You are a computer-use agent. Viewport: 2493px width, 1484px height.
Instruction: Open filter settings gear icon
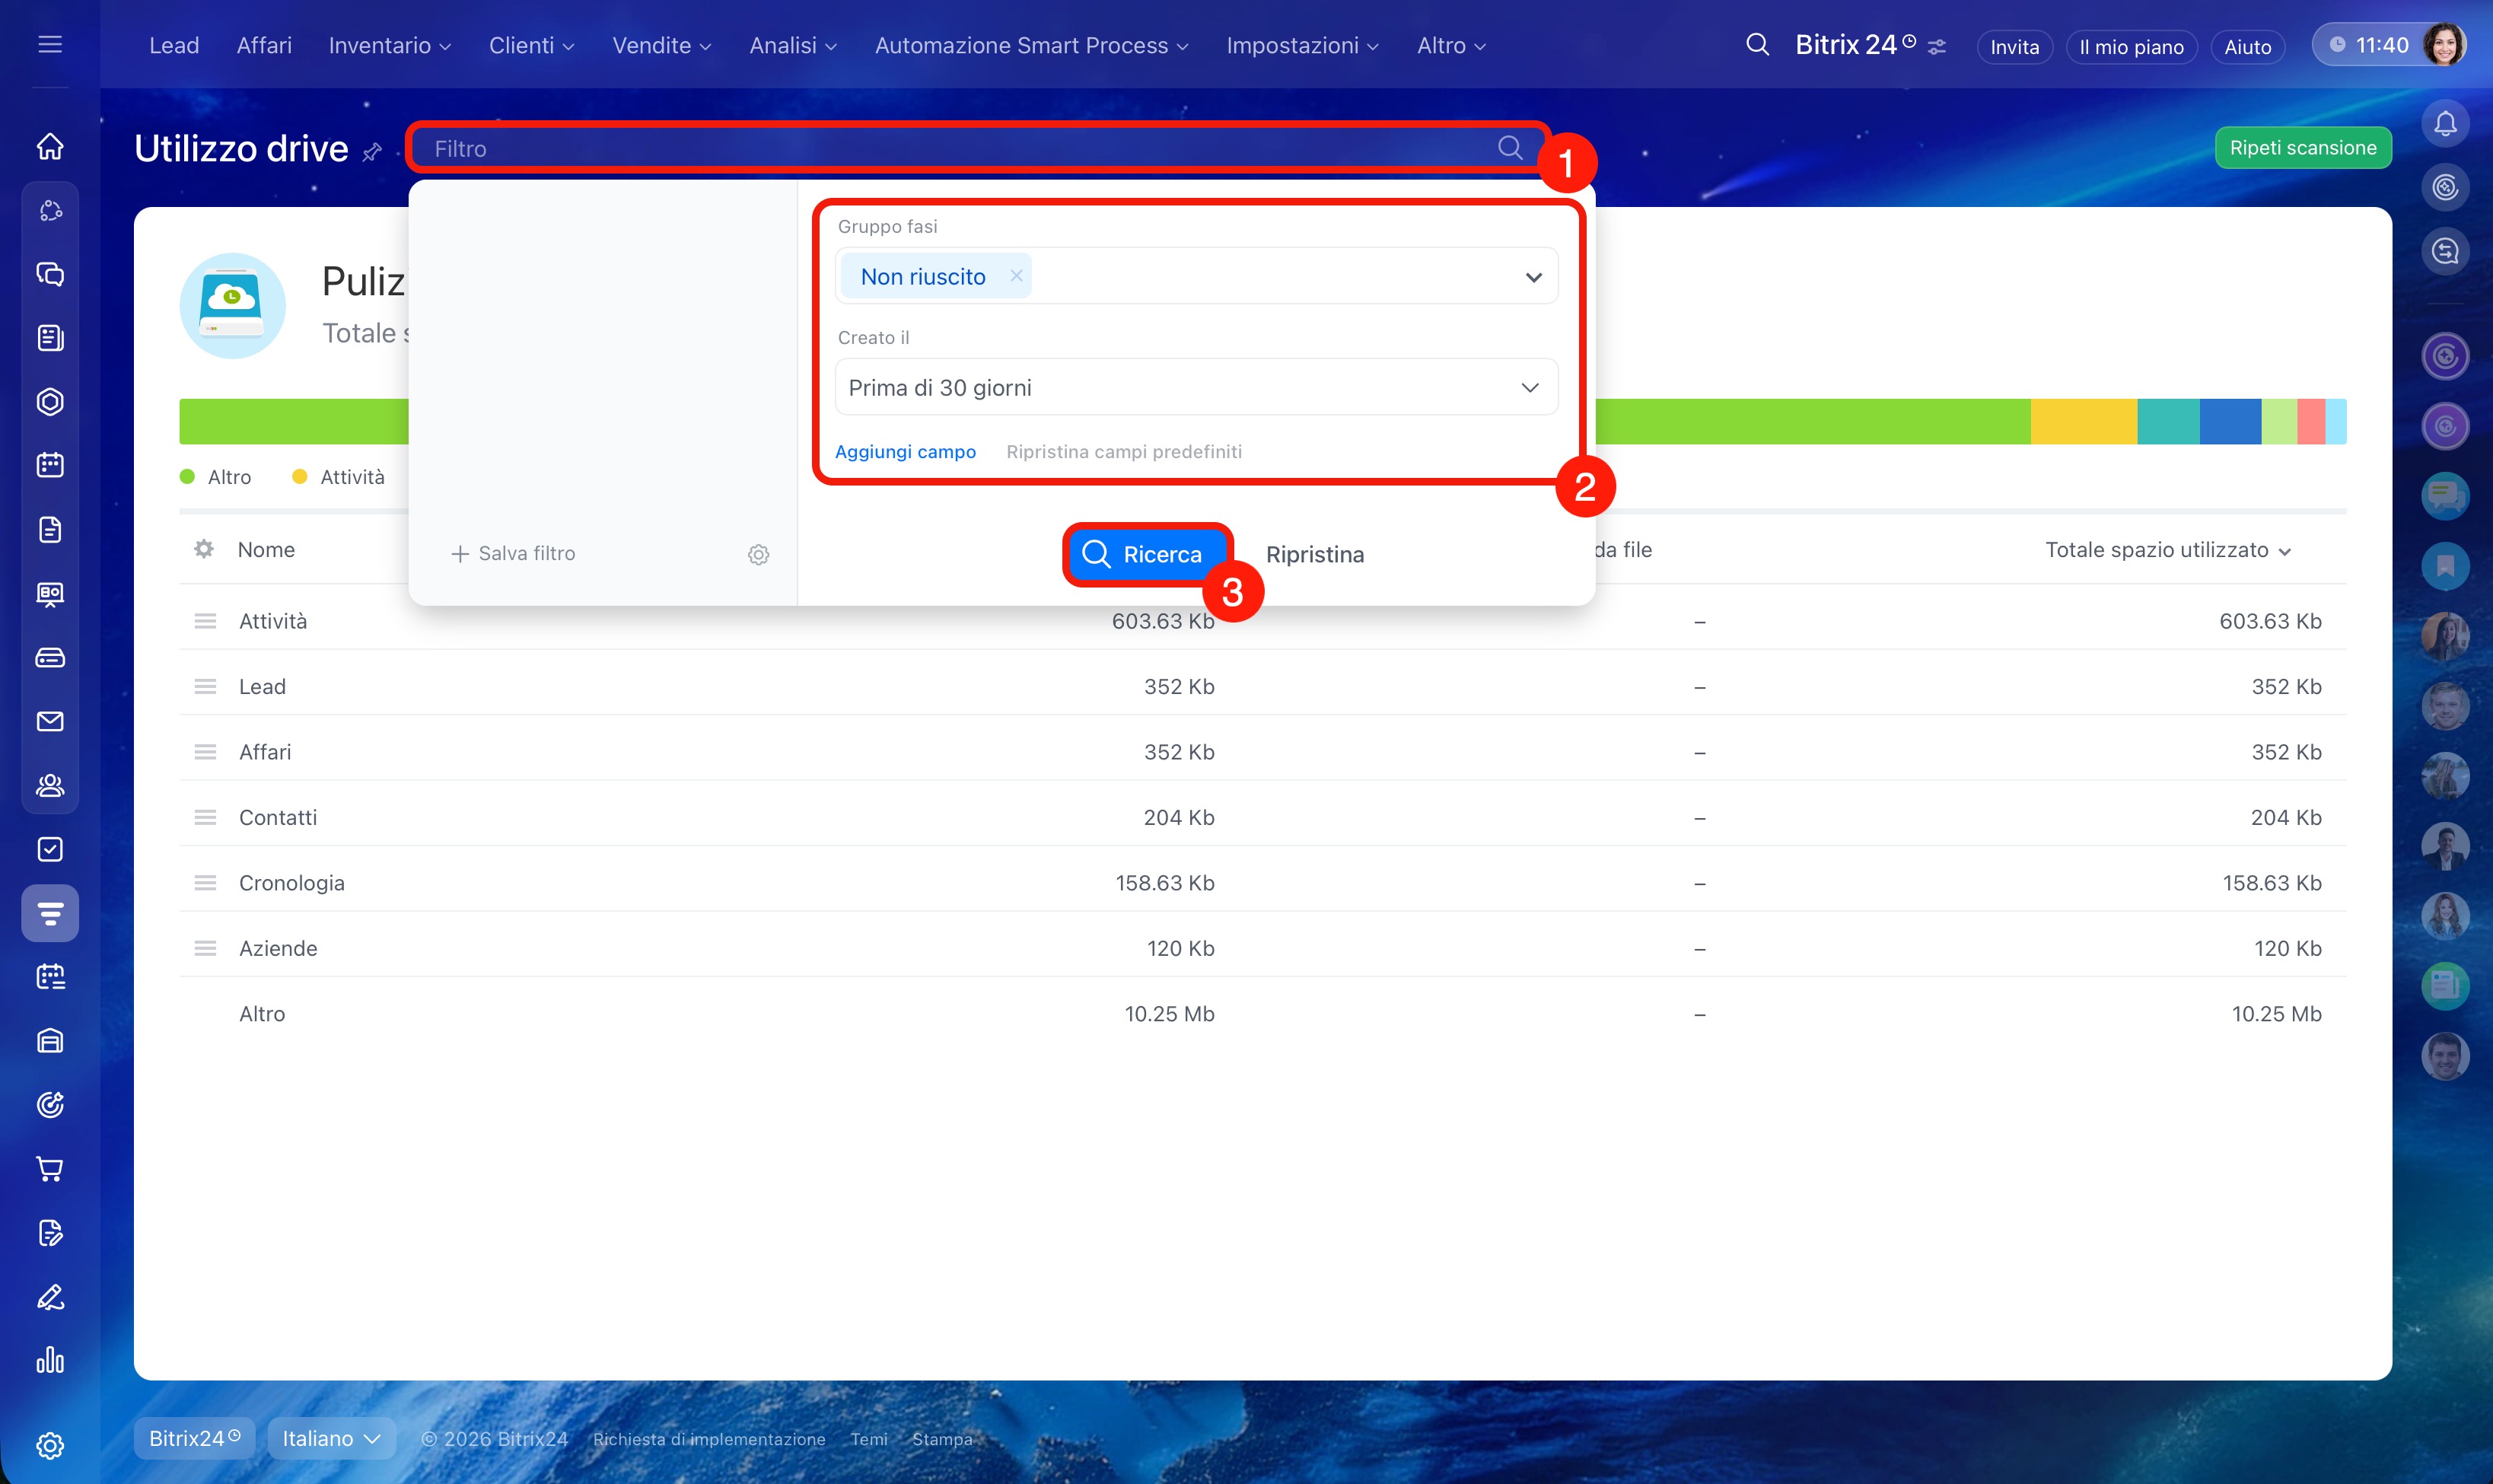pos(758,554)
